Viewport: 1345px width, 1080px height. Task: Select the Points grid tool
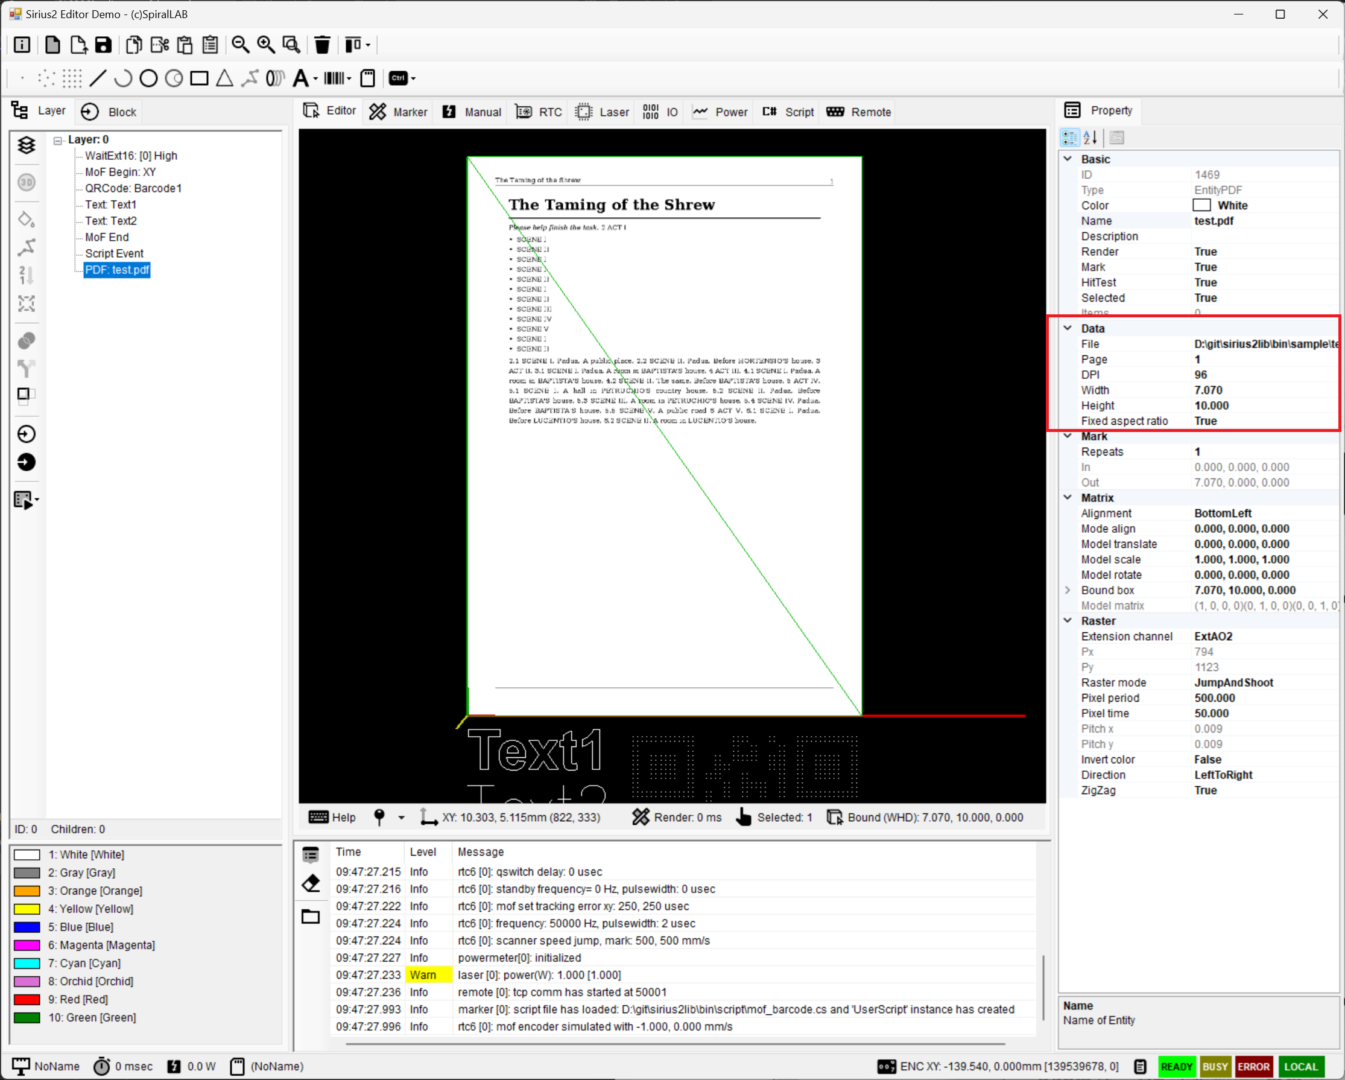tap(72, 78)
